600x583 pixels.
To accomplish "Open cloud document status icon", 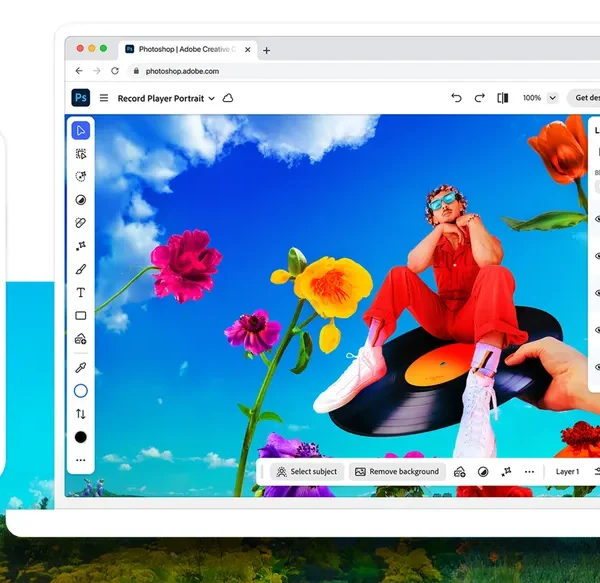I will (228, 98).
